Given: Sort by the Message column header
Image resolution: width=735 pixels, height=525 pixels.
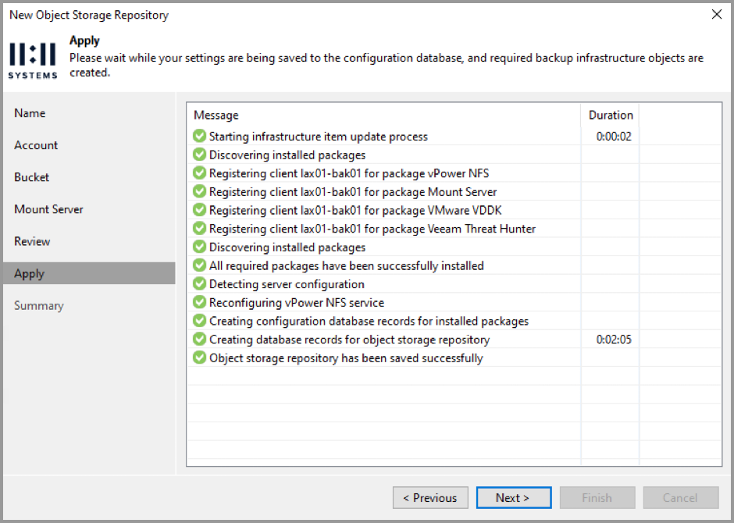Looking at the screenshot, I should pyautogui.click(x=384, y=115).
